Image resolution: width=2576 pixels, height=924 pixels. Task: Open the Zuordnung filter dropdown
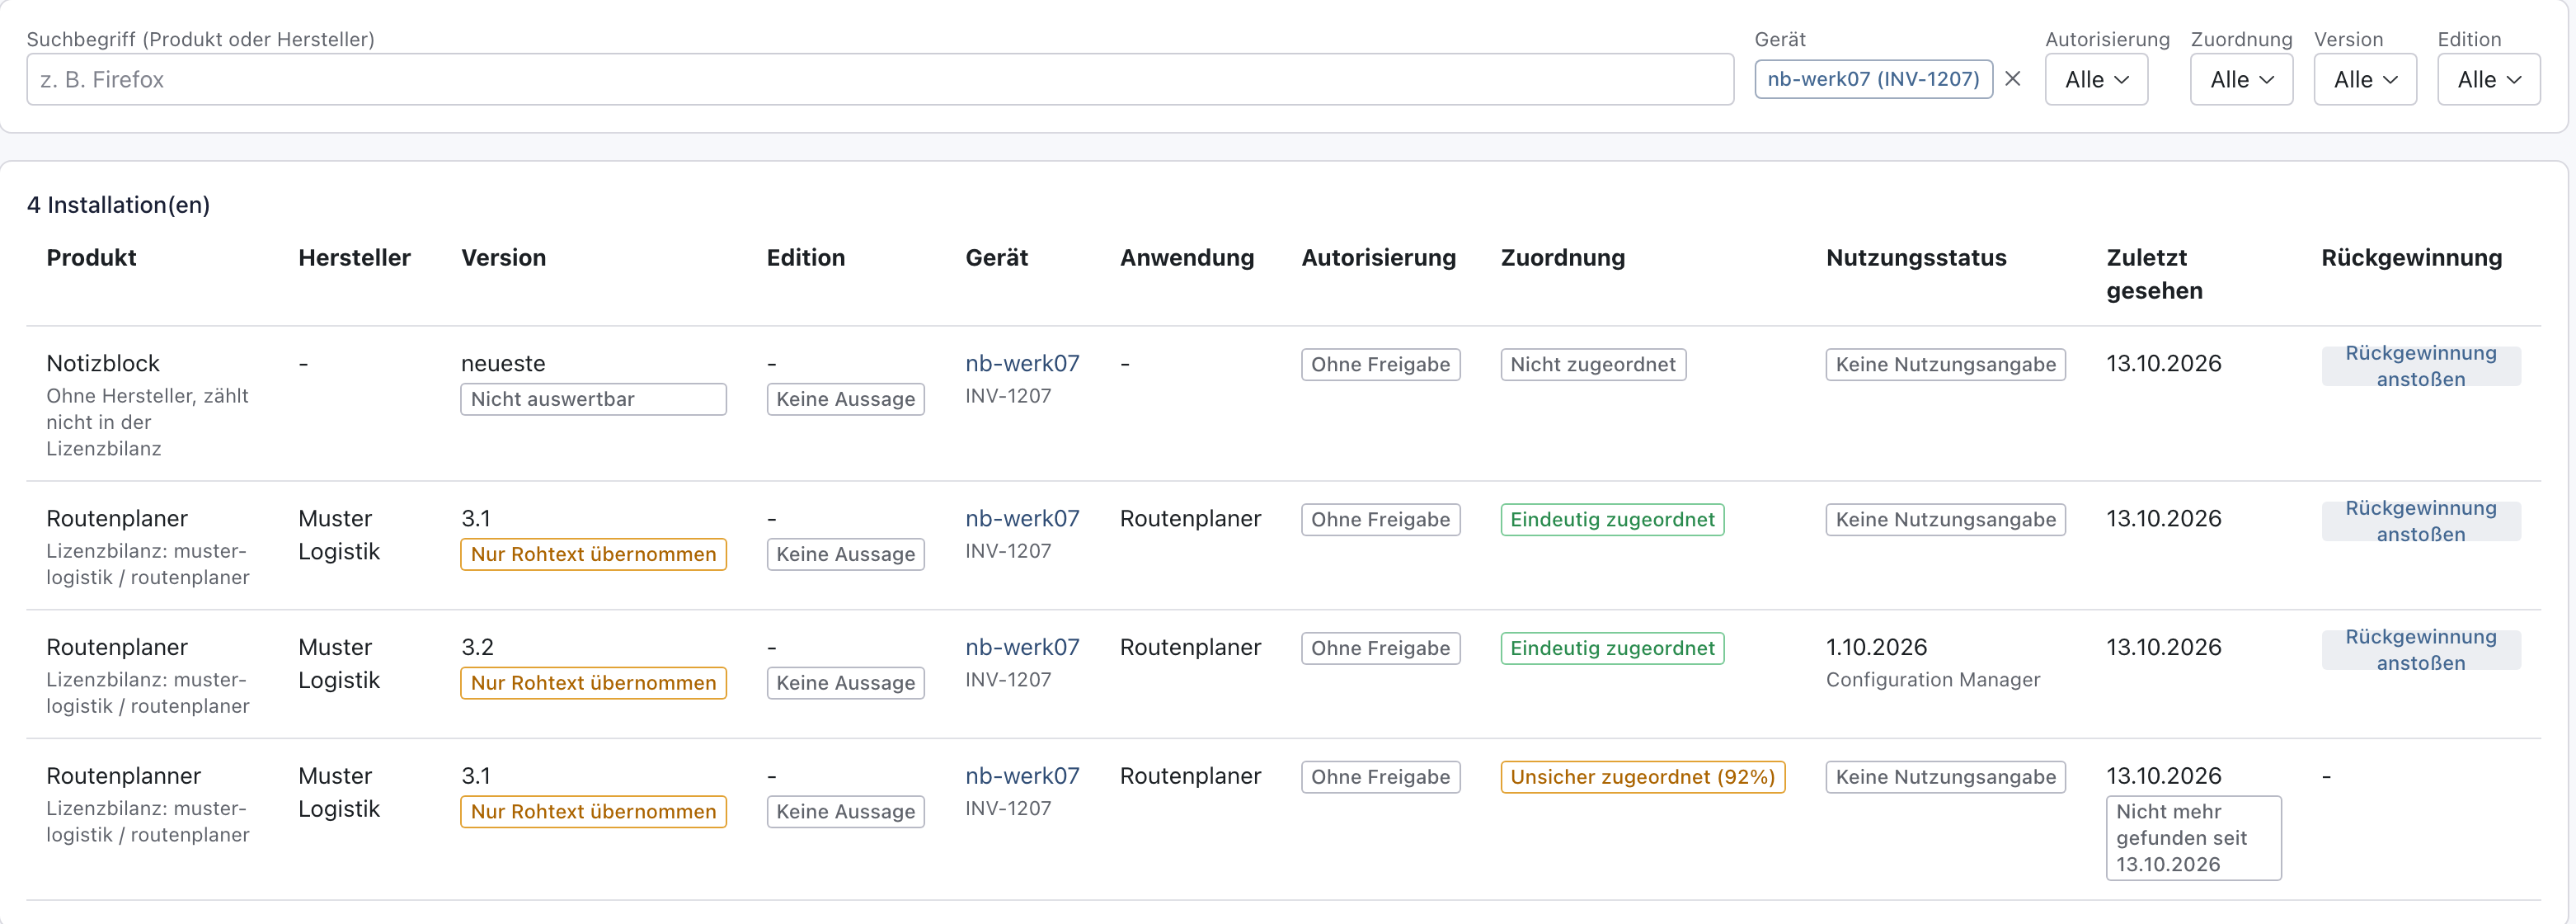pyautogui.click(x=2241, y=79)
